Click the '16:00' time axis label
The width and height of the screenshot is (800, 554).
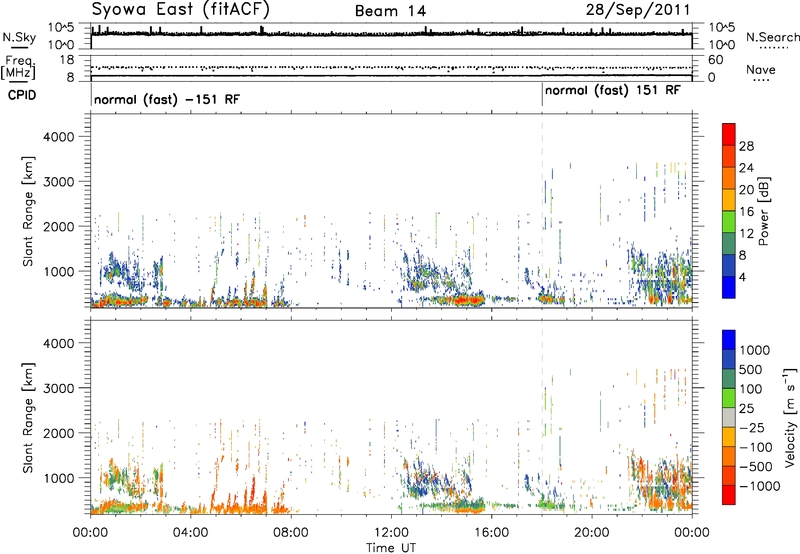(x=491, y=533)
